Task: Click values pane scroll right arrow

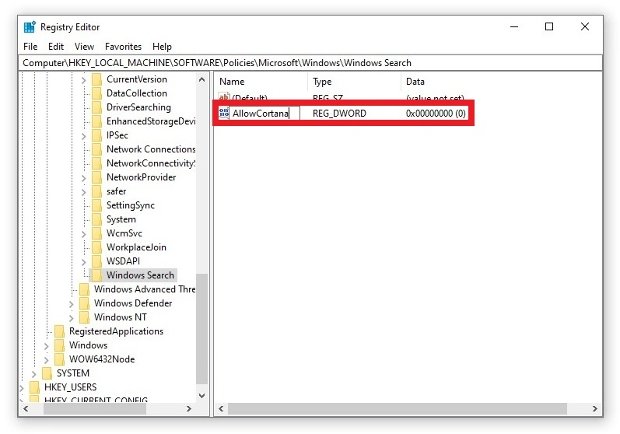Action: tap(595, 409)
